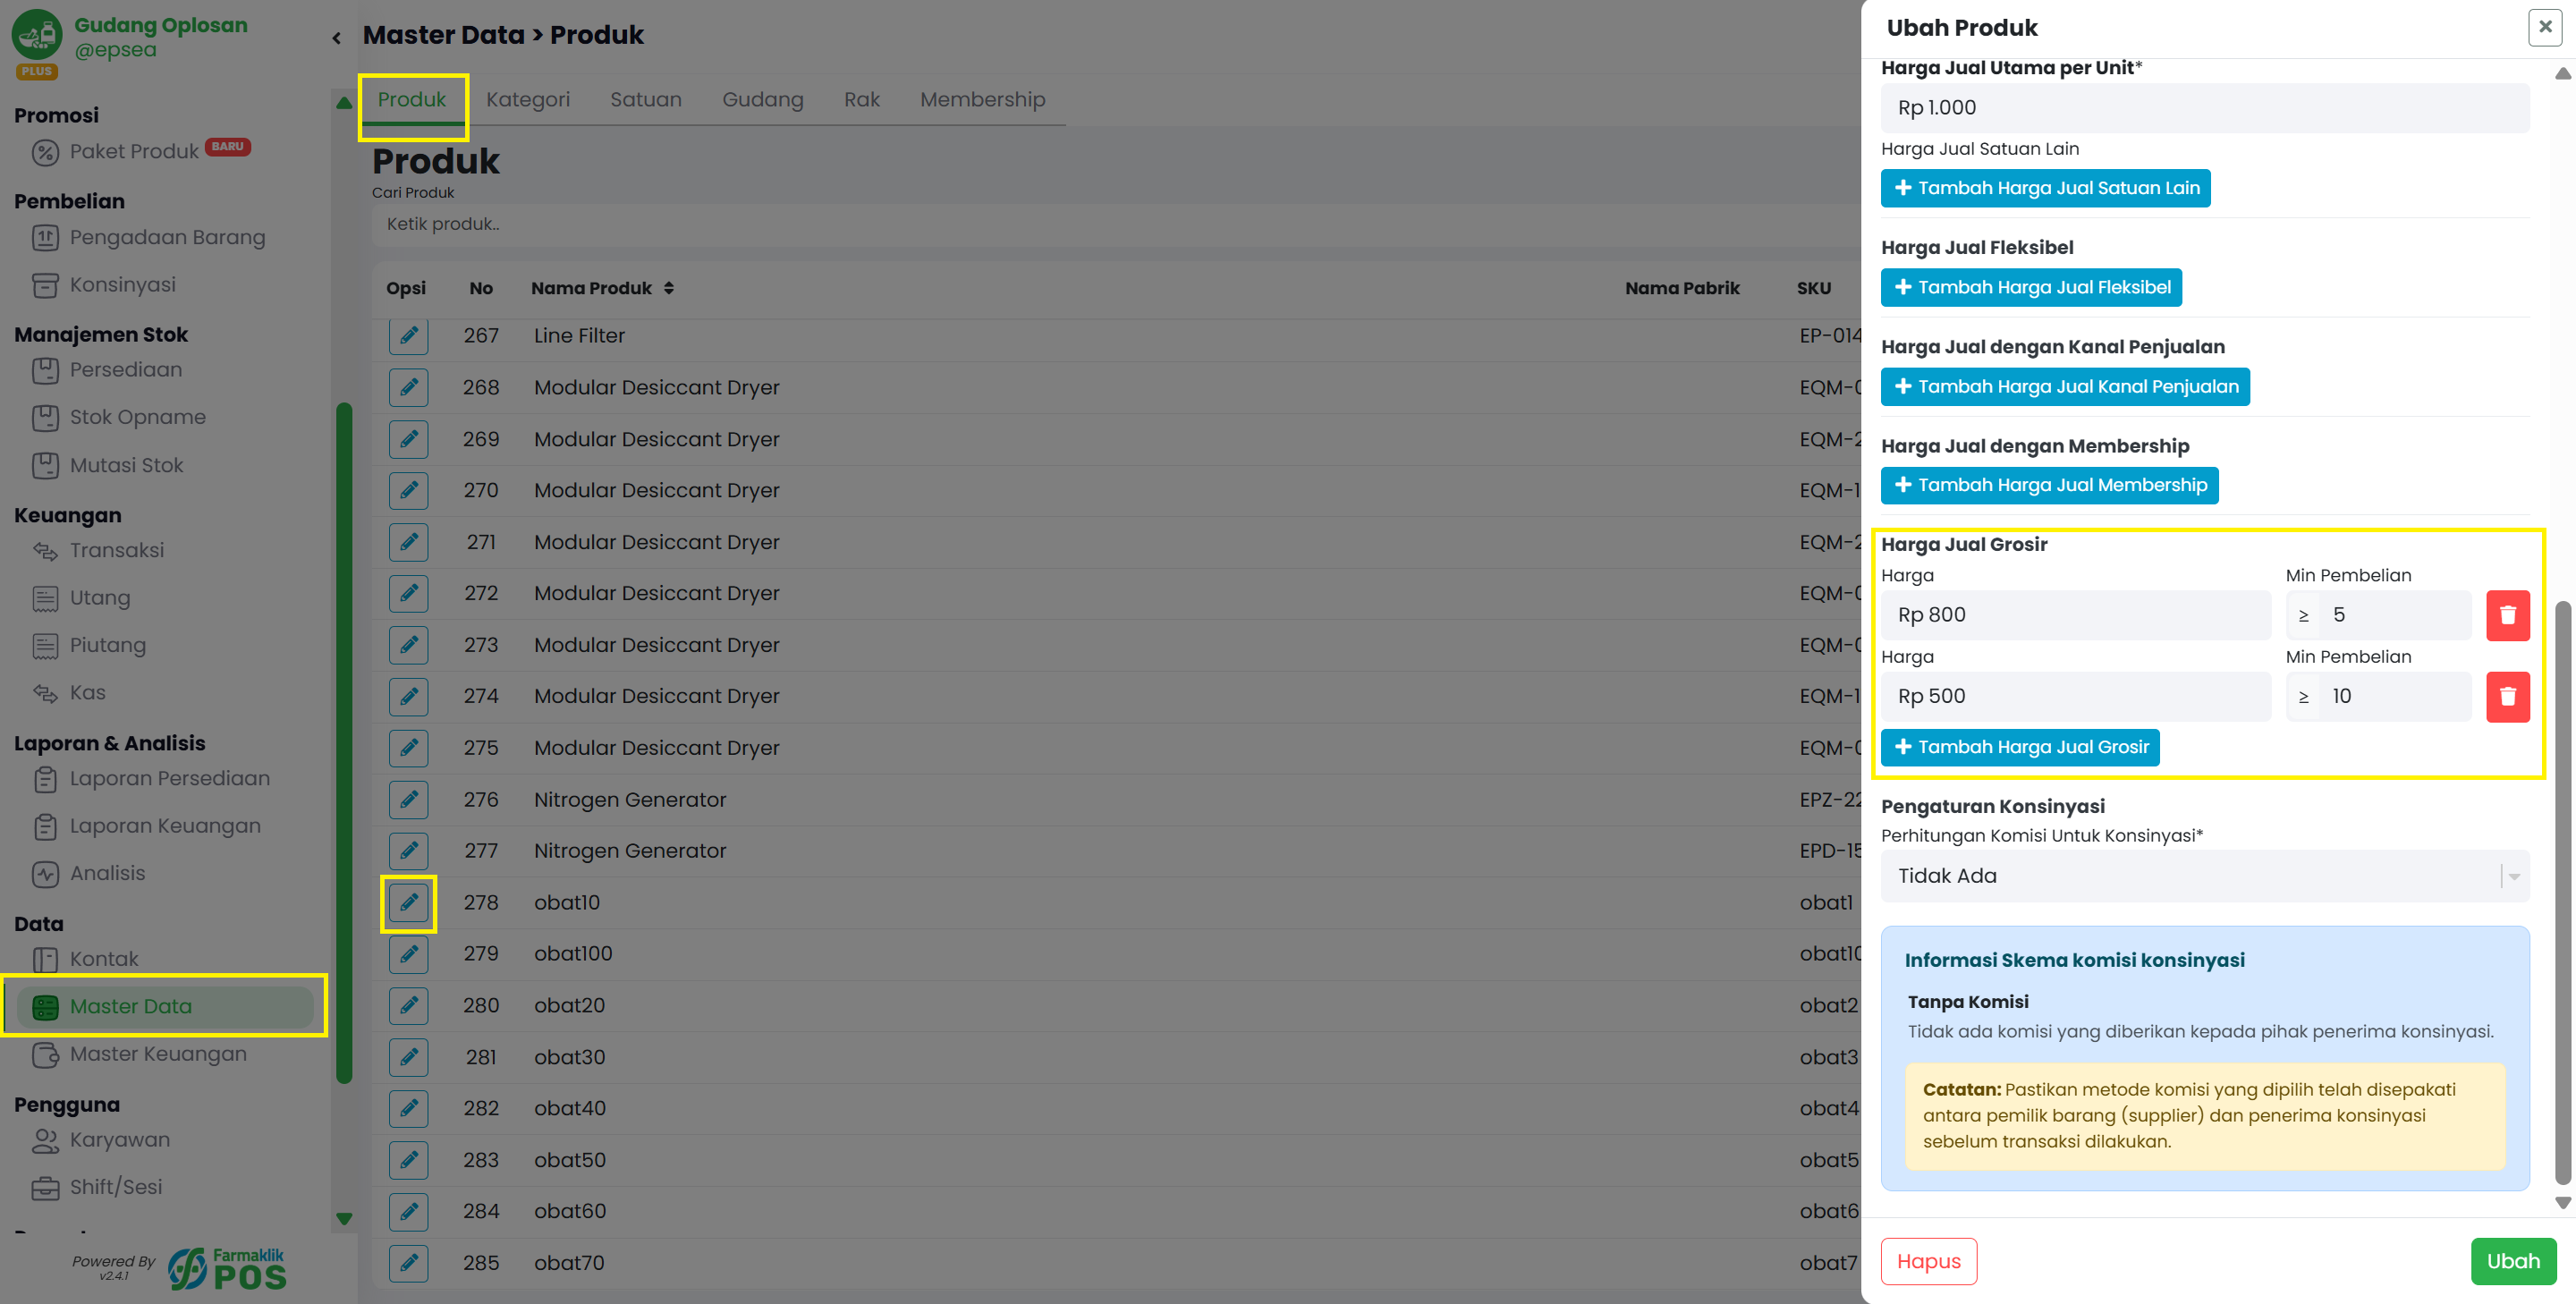The image size is (2576, 1304).
Task: Collapse the sidebar with the chevron arrow
Action: [337, 38]
